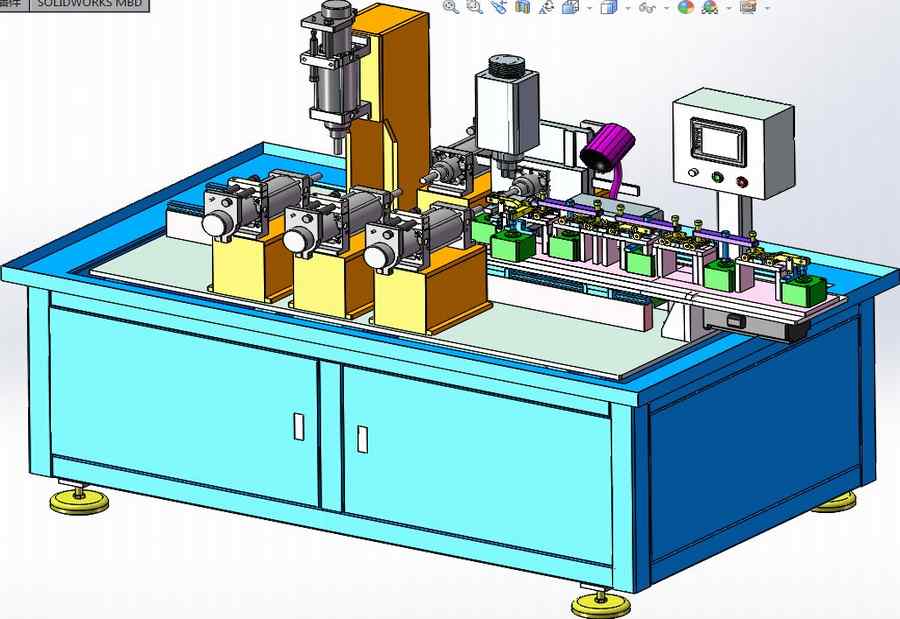
Task: Click the Hide/Show Items glasses icon
Action: [647, 7]
